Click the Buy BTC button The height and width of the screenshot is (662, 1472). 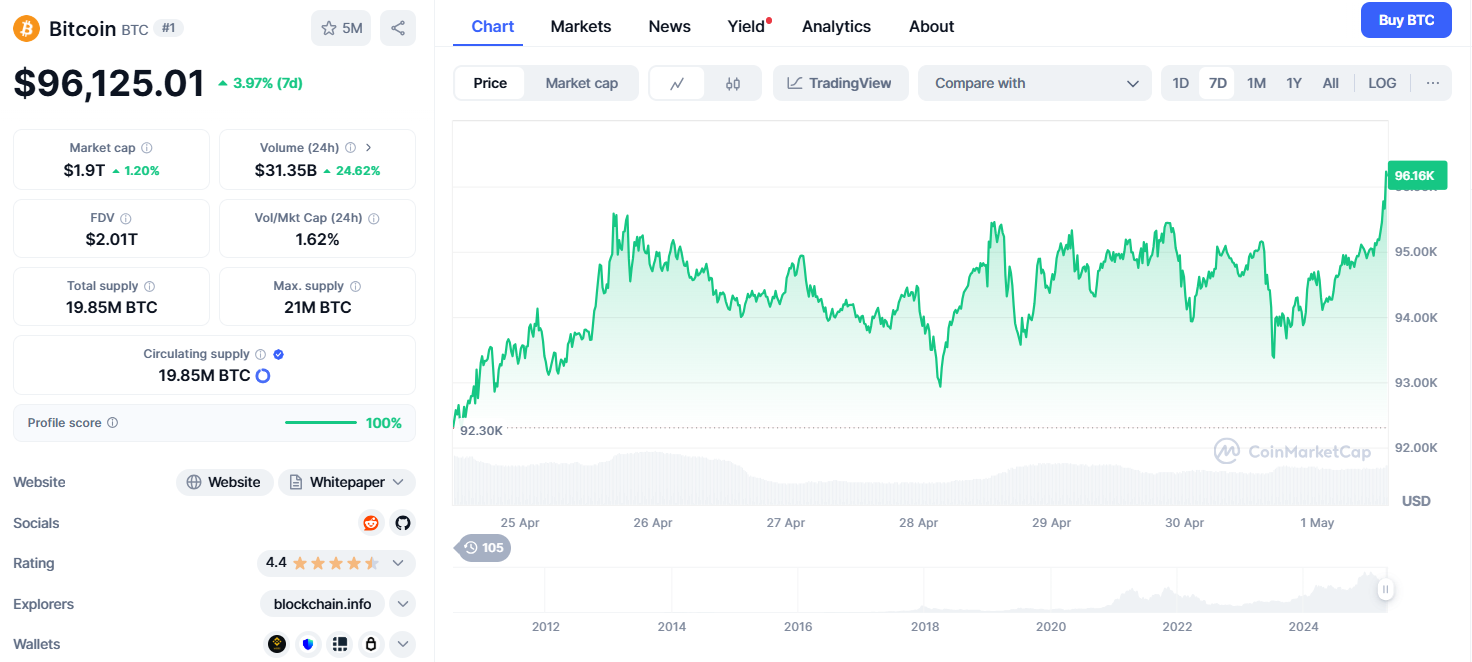tap(1406, 20)
